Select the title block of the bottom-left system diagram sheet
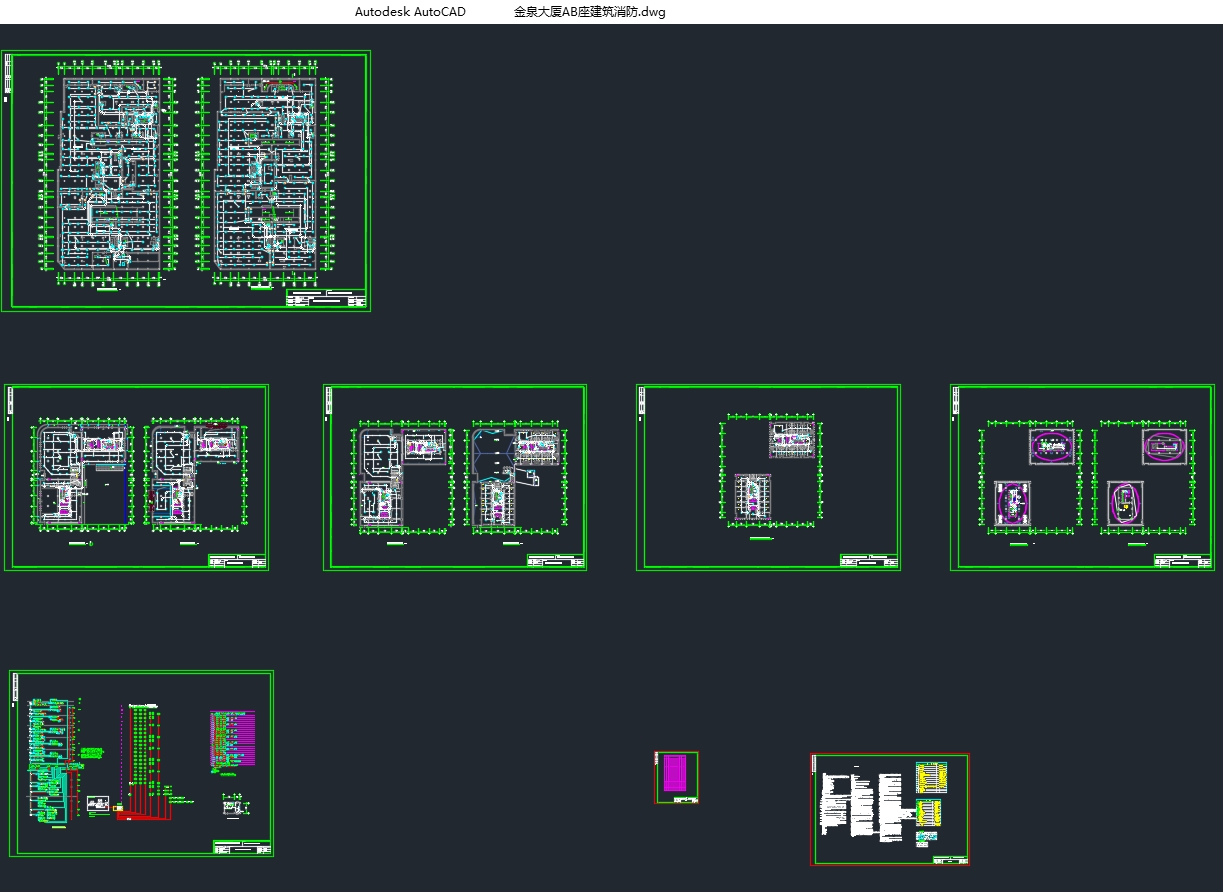The image size is (1223, 892). tap(241, 848)
